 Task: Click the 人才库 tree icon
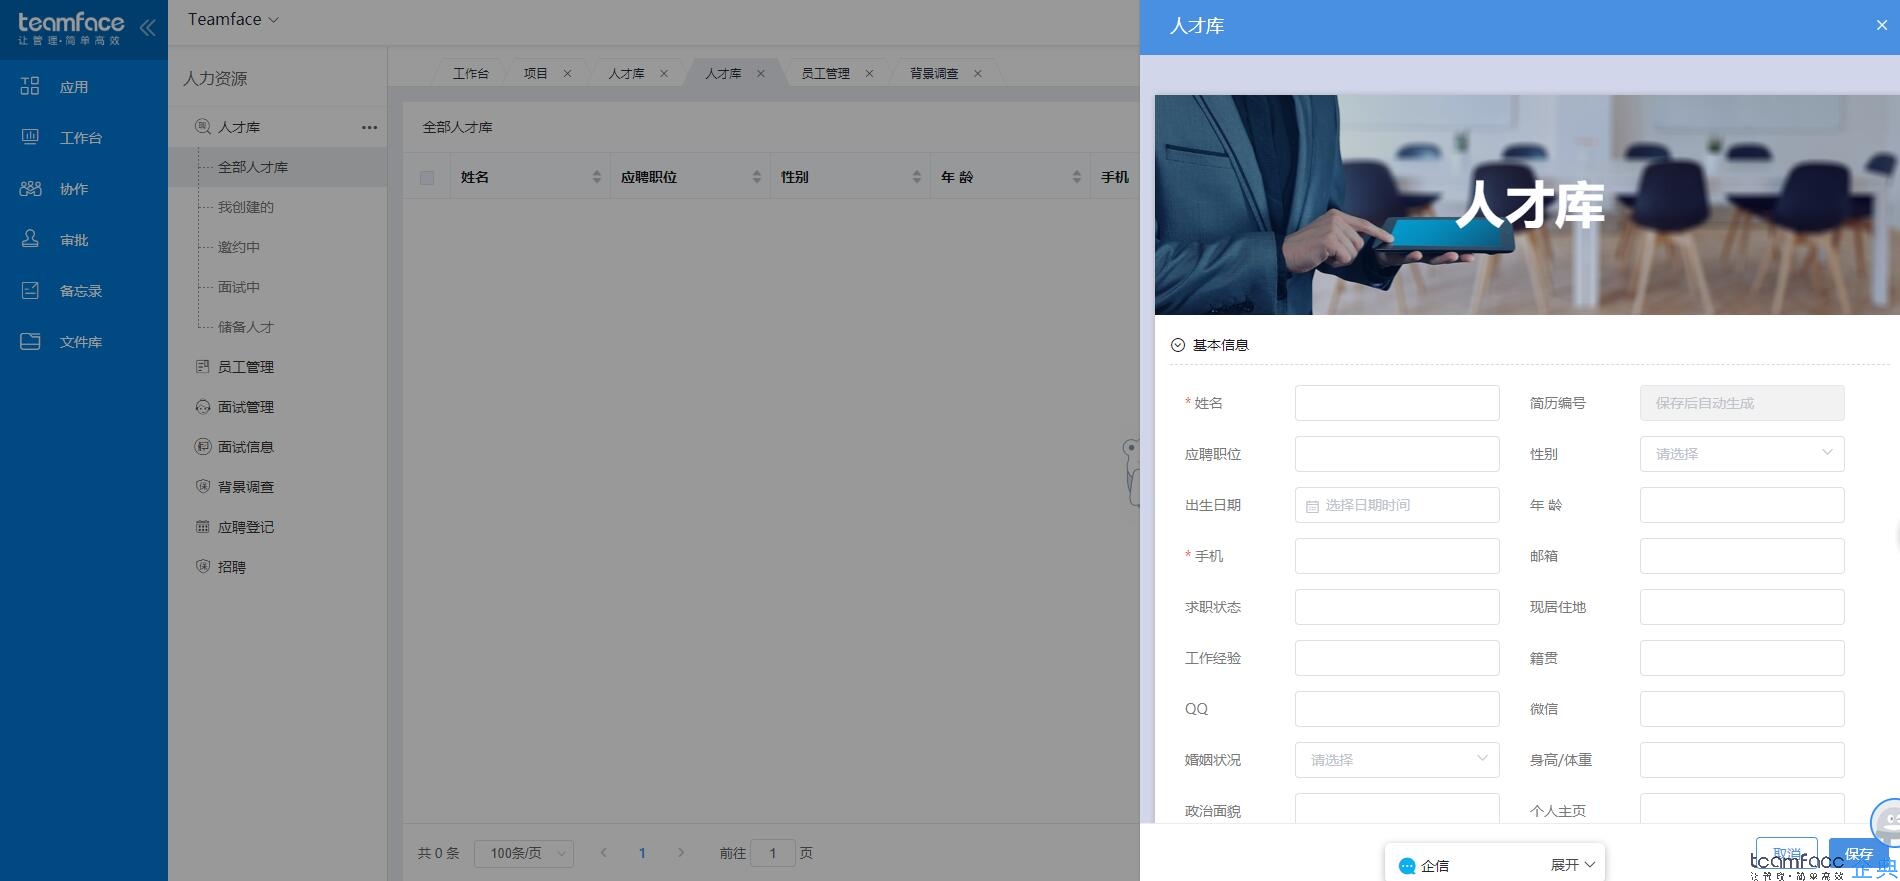click(x=202, y=126)
